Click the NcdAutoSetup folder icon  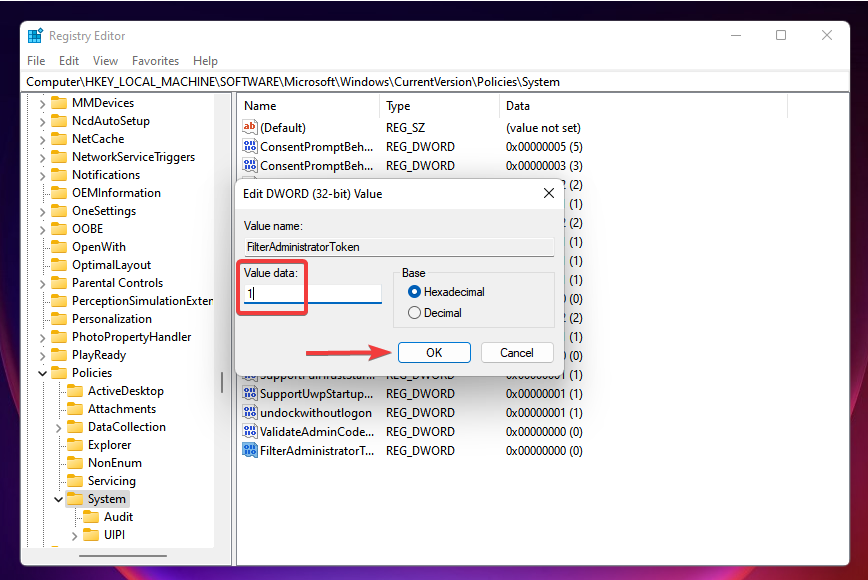pyautogui.click(x=59, y=121)
